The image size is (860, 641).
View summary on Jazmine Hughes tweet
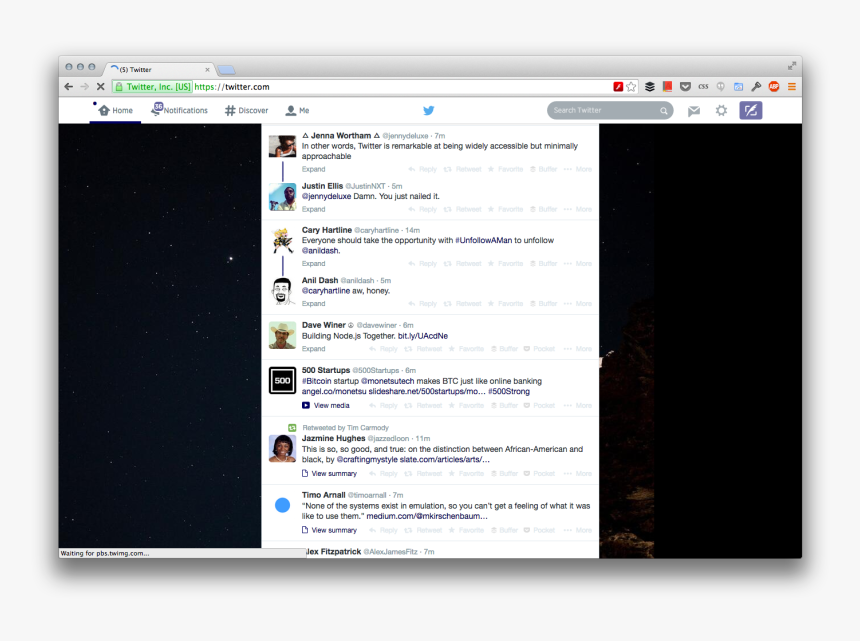329,474
